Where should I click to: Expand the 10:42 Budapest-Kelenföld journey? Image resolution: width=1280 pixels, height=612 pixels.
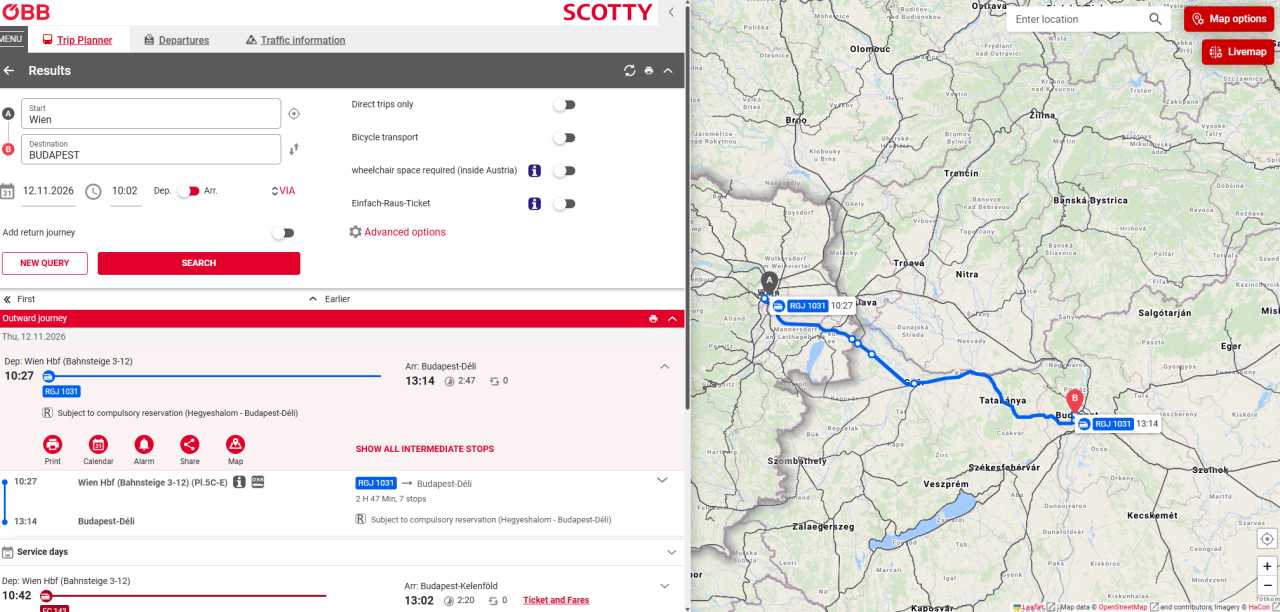coord(664,586)
